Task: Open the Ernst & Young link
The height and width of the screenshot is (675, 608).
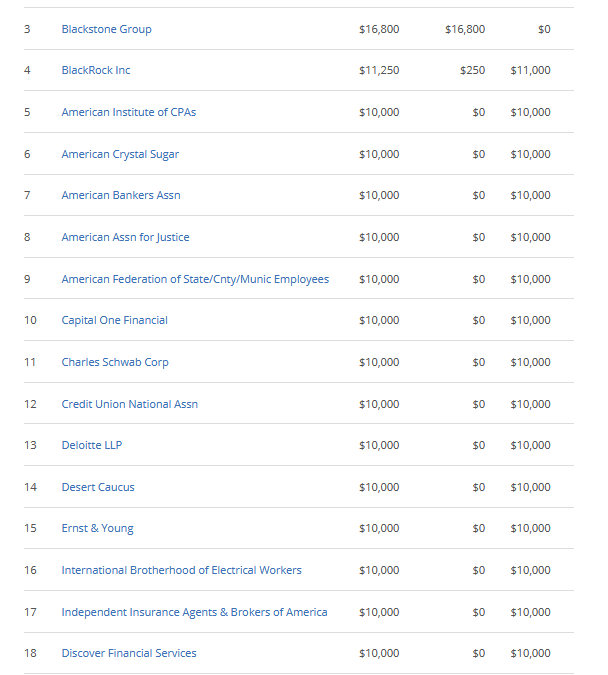Action: 97,528
